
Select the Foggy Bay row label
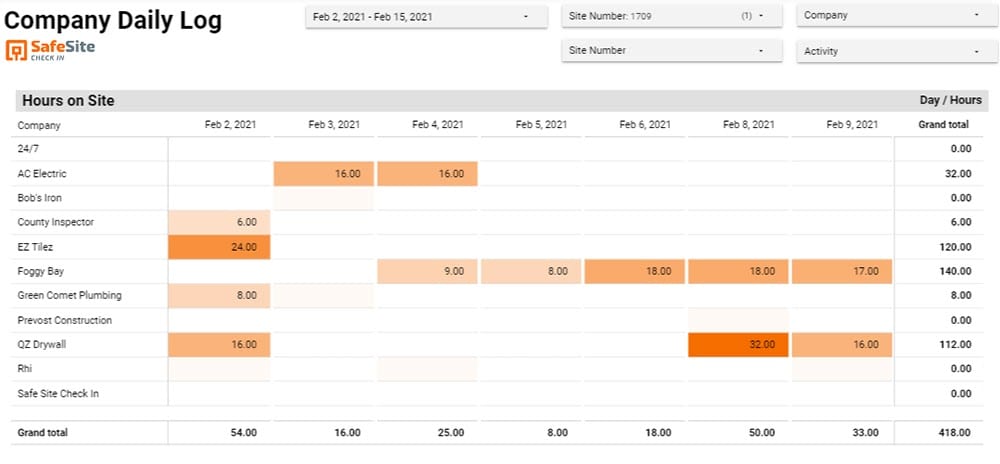click(x=41, y=272)
